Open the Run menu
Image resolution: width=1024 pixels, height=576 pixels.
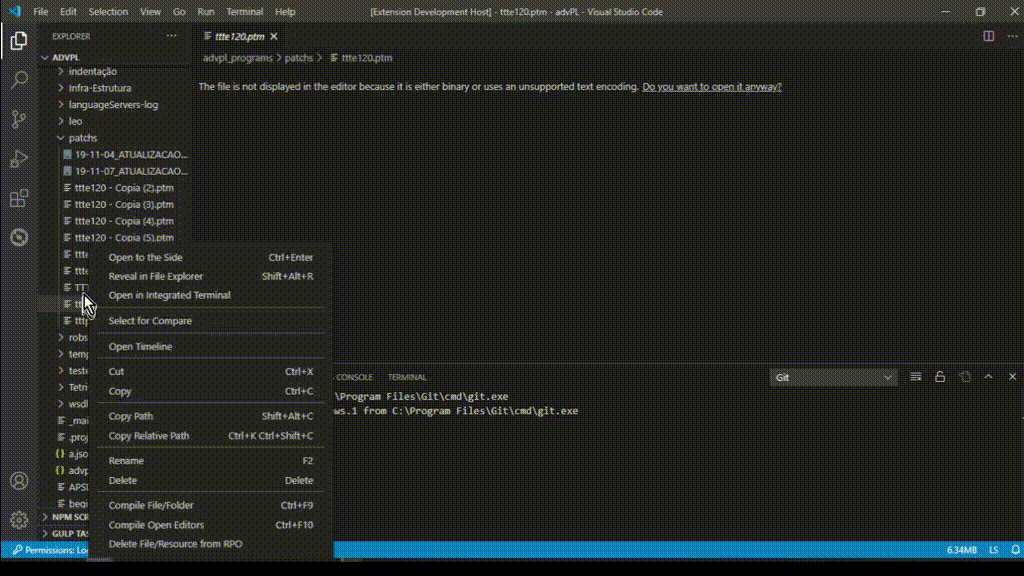pos(206,12)
